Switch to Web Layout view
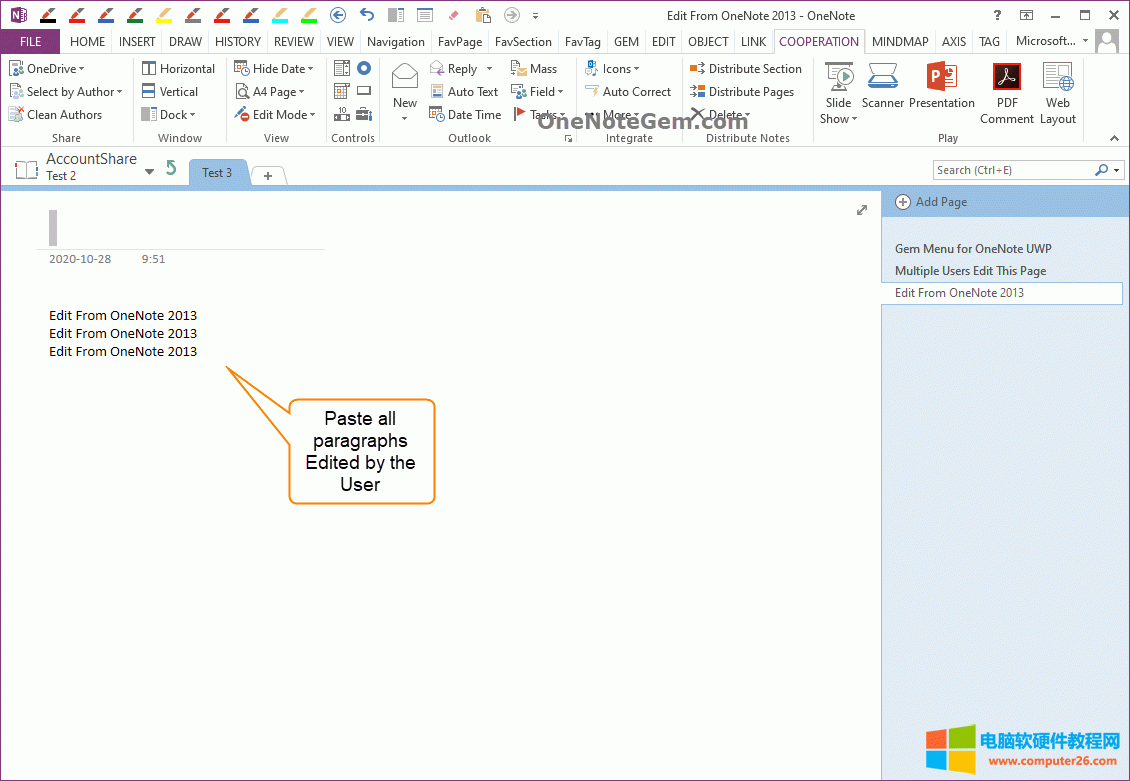 pos(1057,94)
